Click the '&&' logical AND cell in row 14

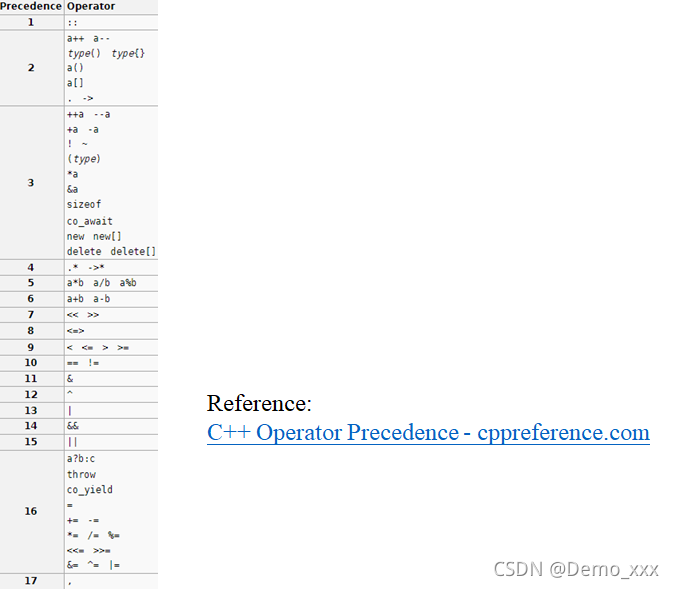pyautogui.click(x=111, y=426)
